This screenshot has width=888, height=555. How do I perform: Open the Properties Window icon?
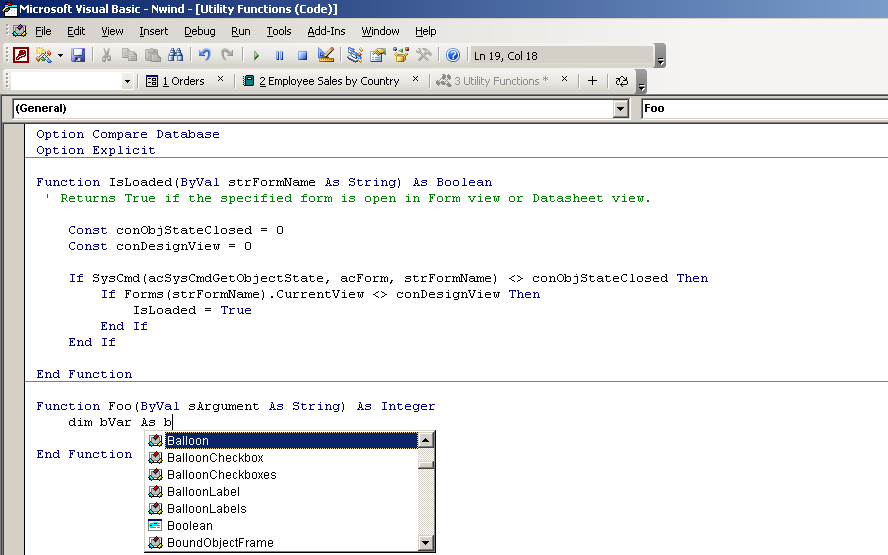coord(378,55)
